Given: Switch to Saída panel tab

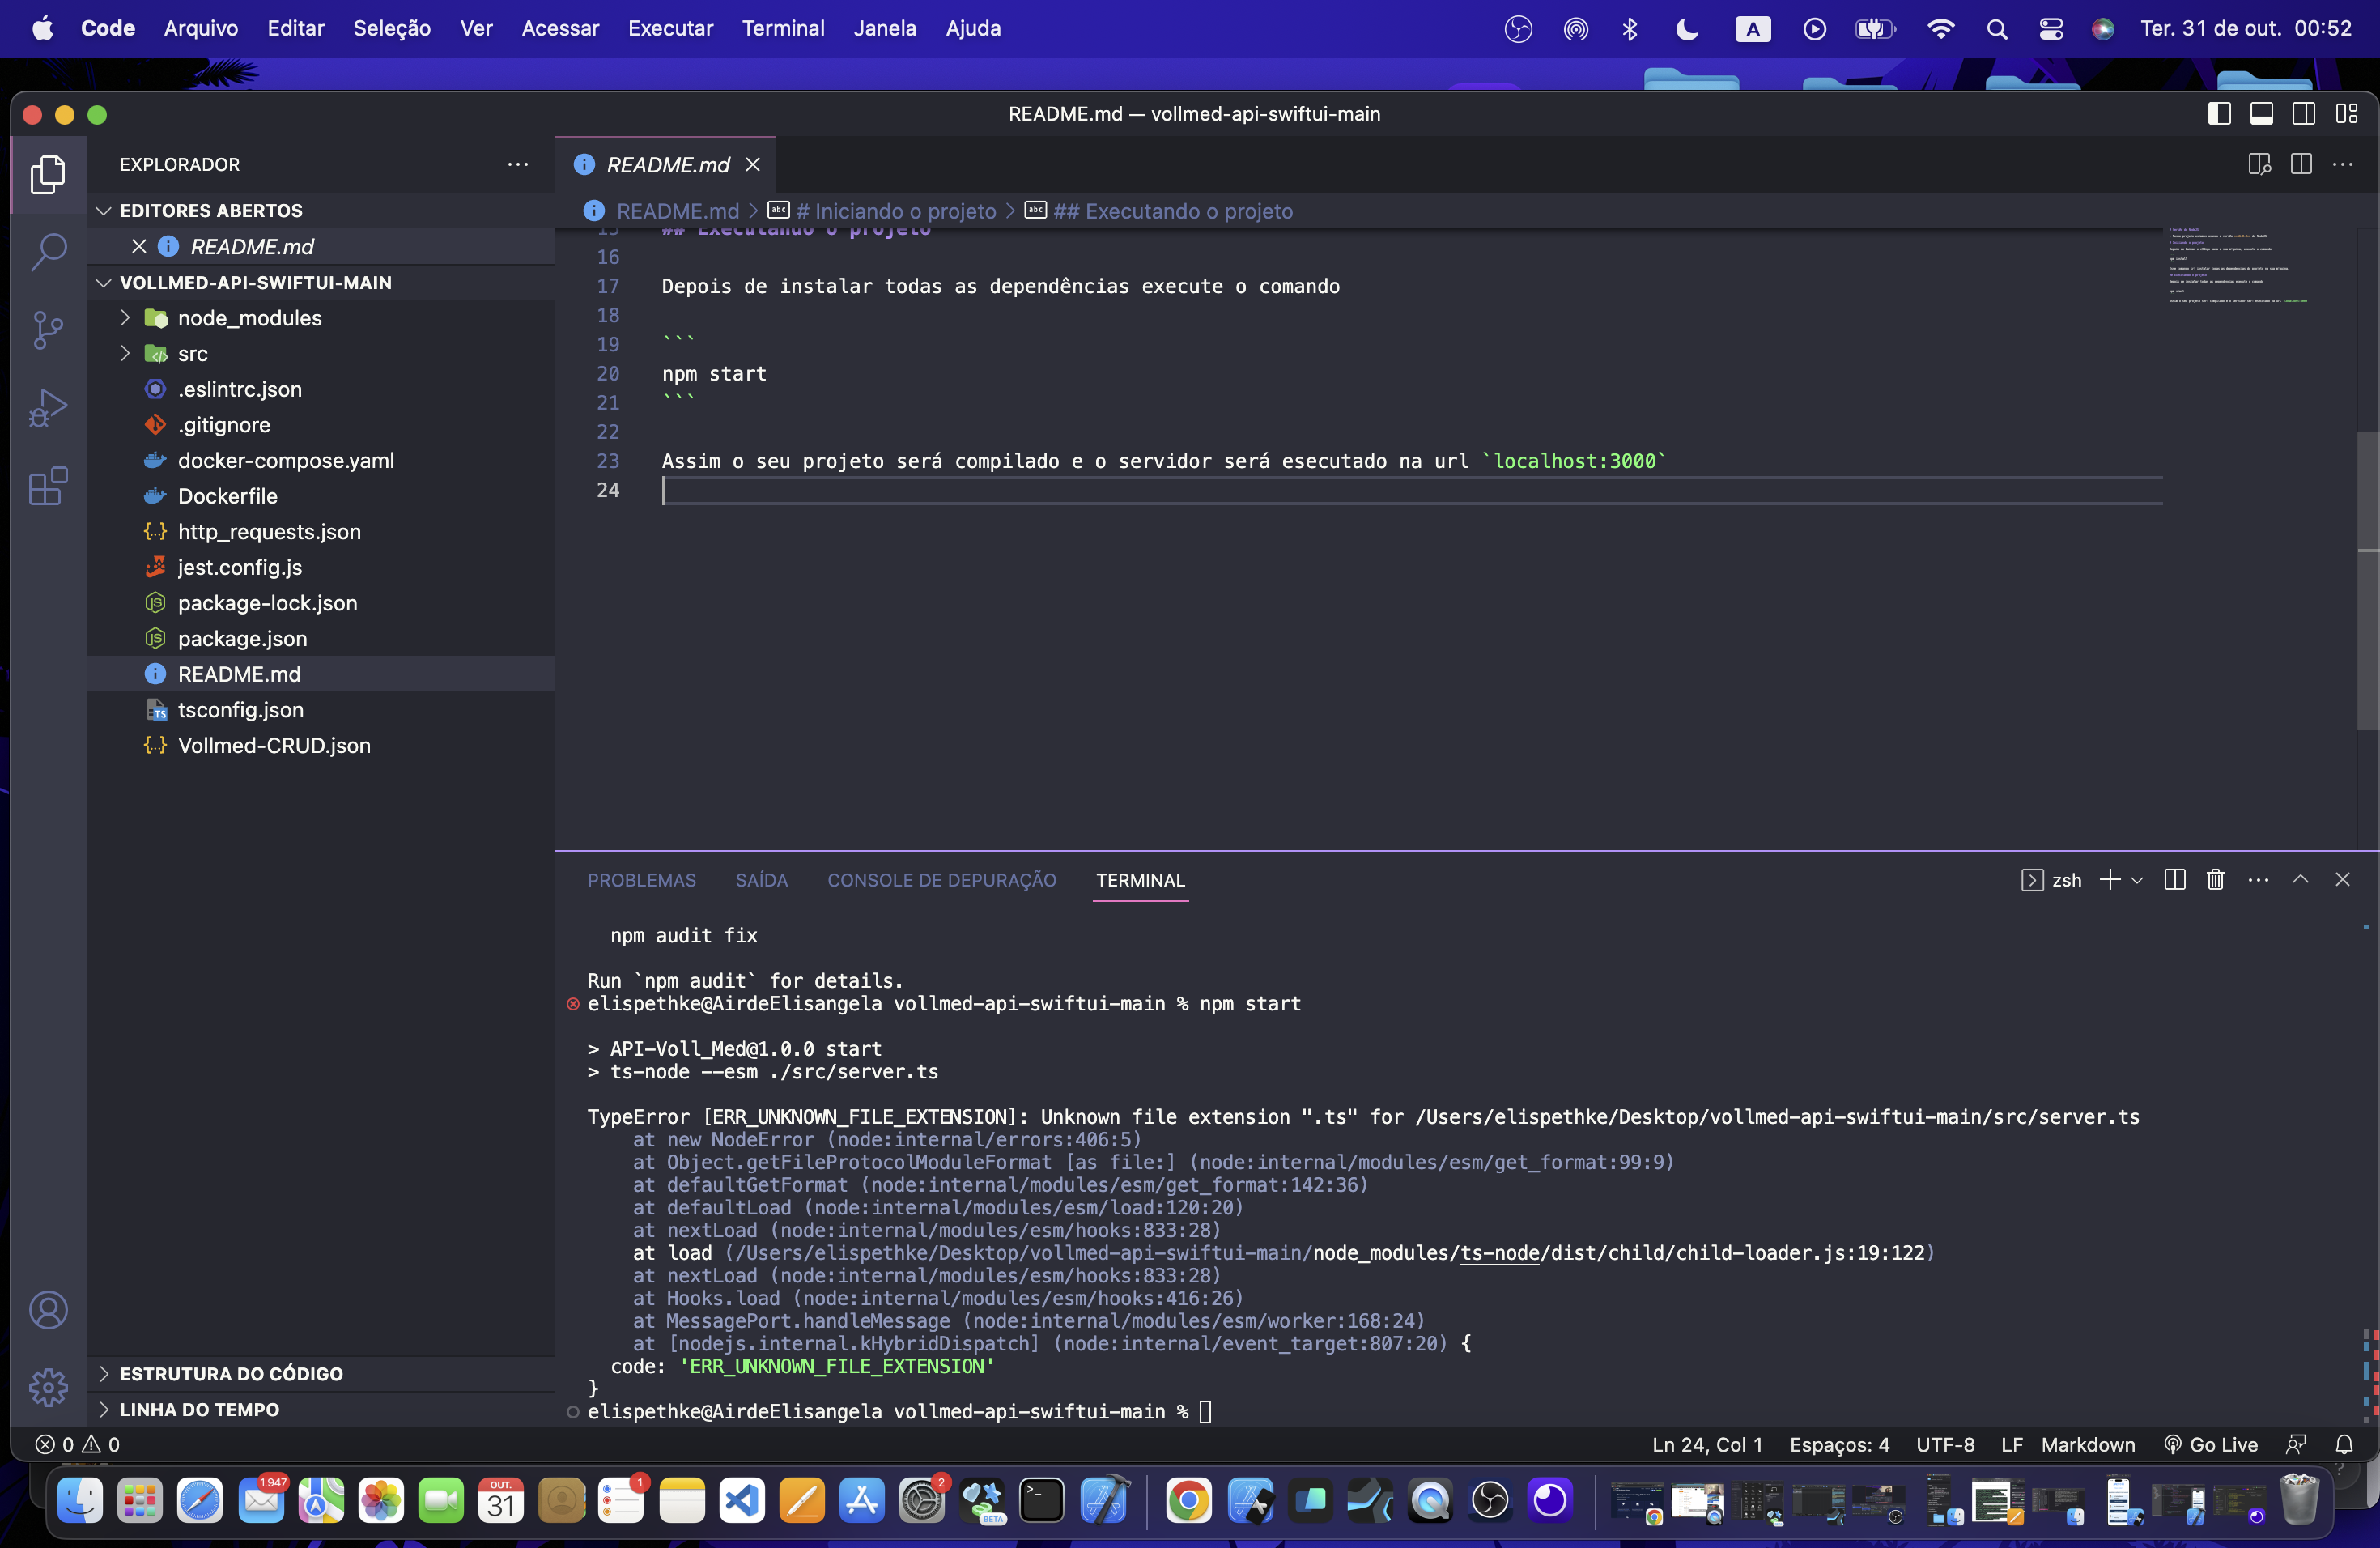Looking at the screenshot, I should point(761,880).
